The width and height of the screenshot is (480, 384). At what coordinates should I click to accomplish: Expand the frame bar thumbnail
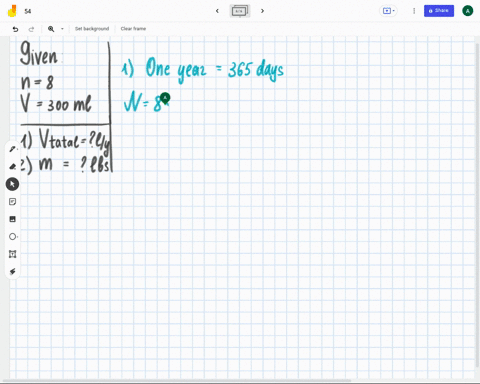[x=240, y=11]
